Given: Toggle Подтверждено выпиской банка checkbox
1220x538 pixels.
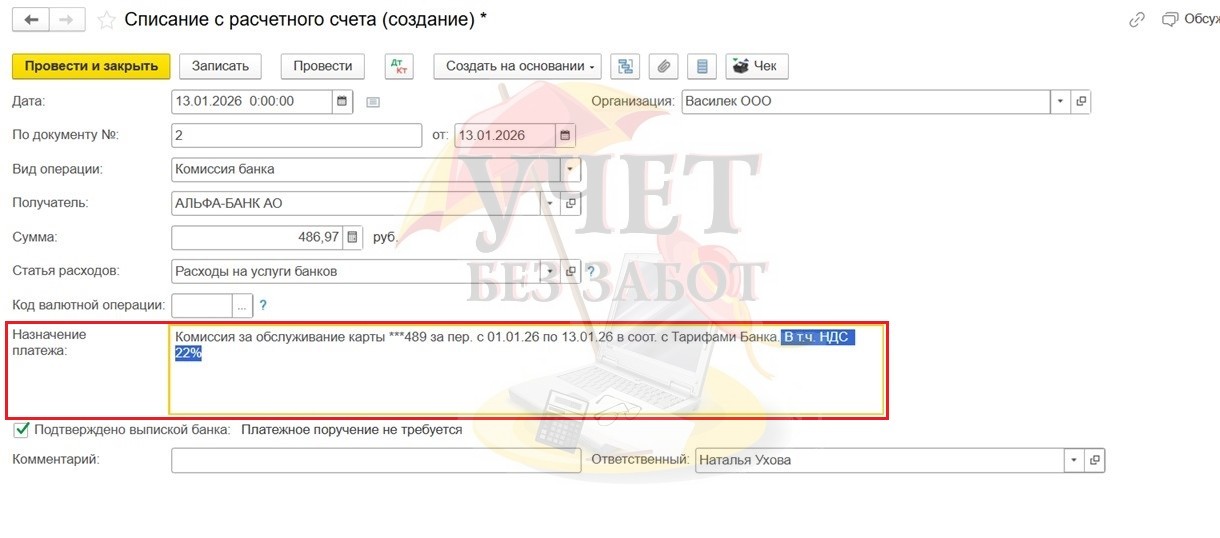Looking at the screenshot, I should (x=20, y=429).
